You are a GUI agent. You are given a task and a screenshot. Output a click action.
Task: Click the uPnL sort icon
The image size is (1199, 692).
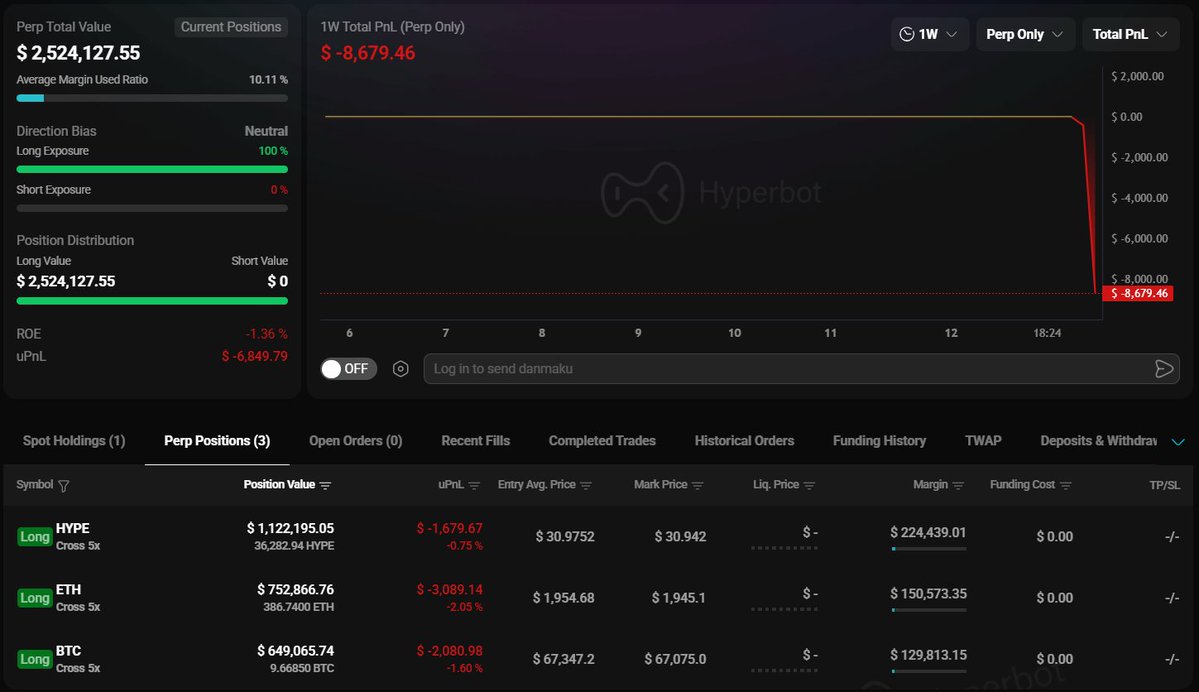coord(474,486)
